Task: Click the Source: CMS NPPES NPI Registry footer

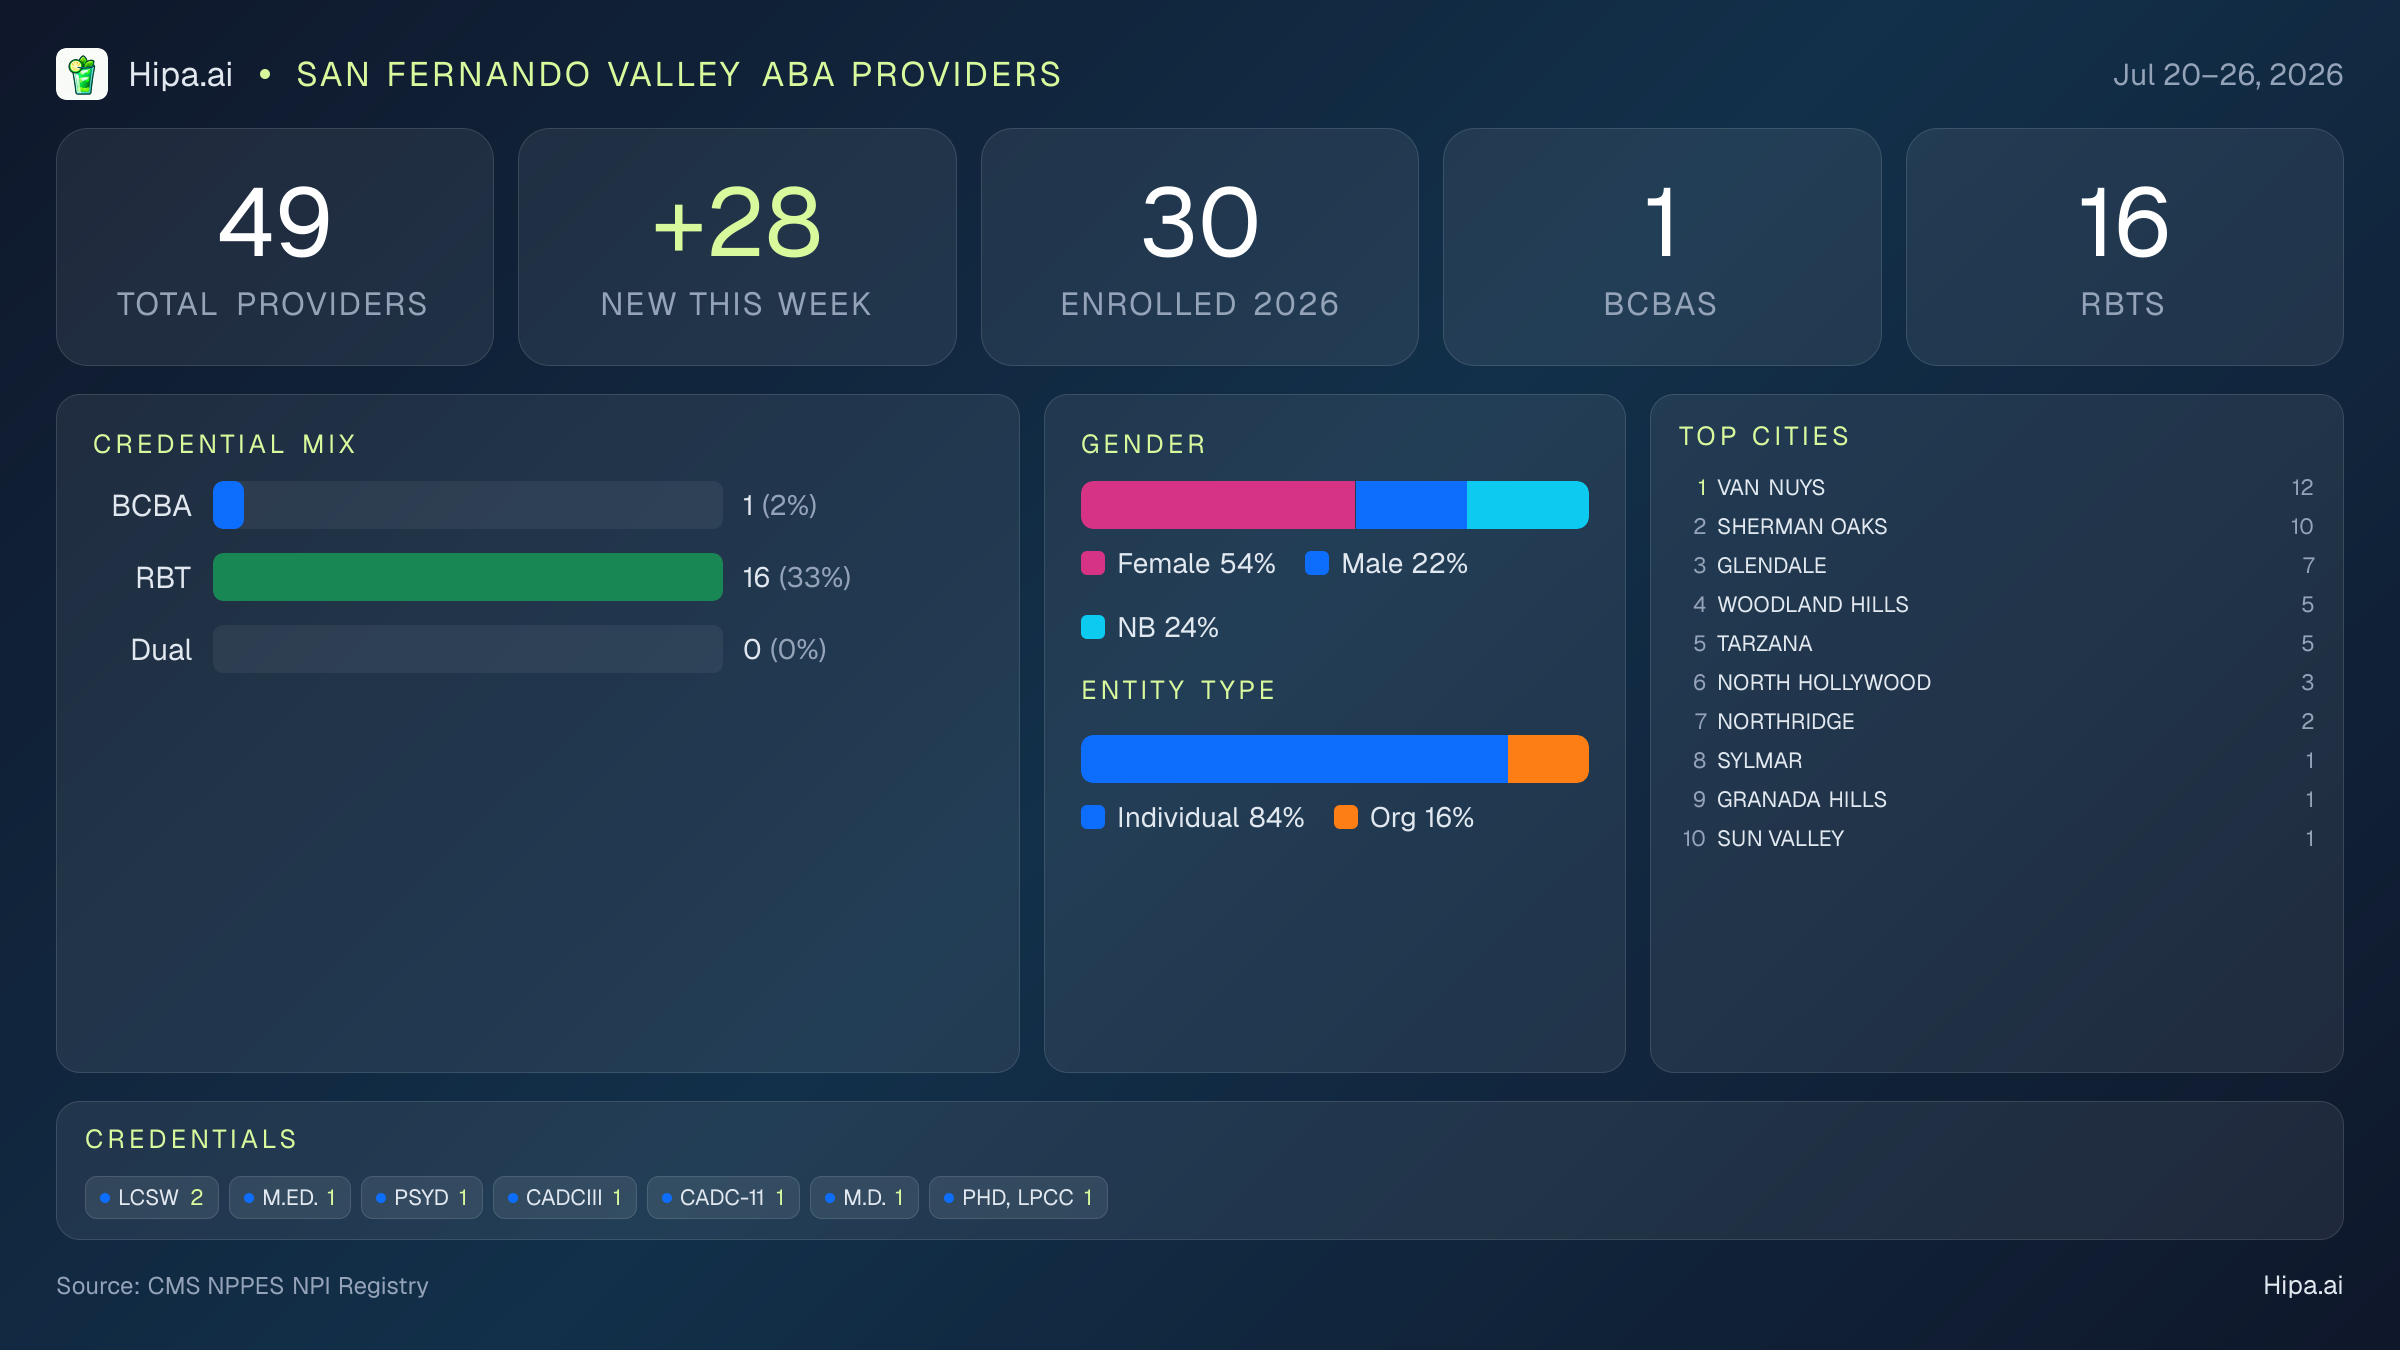Action: [x=242, y=1286]
